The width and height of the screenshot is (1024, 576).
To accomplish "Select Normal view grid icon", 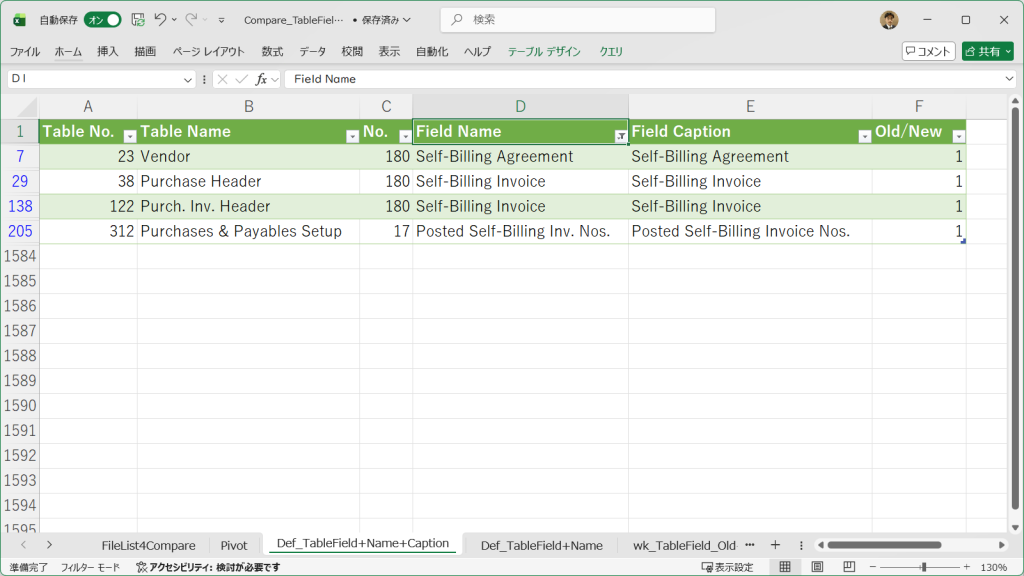I will [785, 567].
